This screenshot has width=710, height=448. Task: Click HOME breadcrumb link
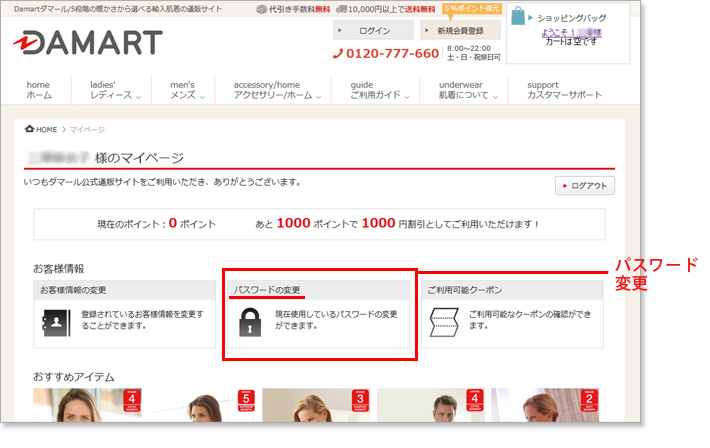click(x=47, y=130)
